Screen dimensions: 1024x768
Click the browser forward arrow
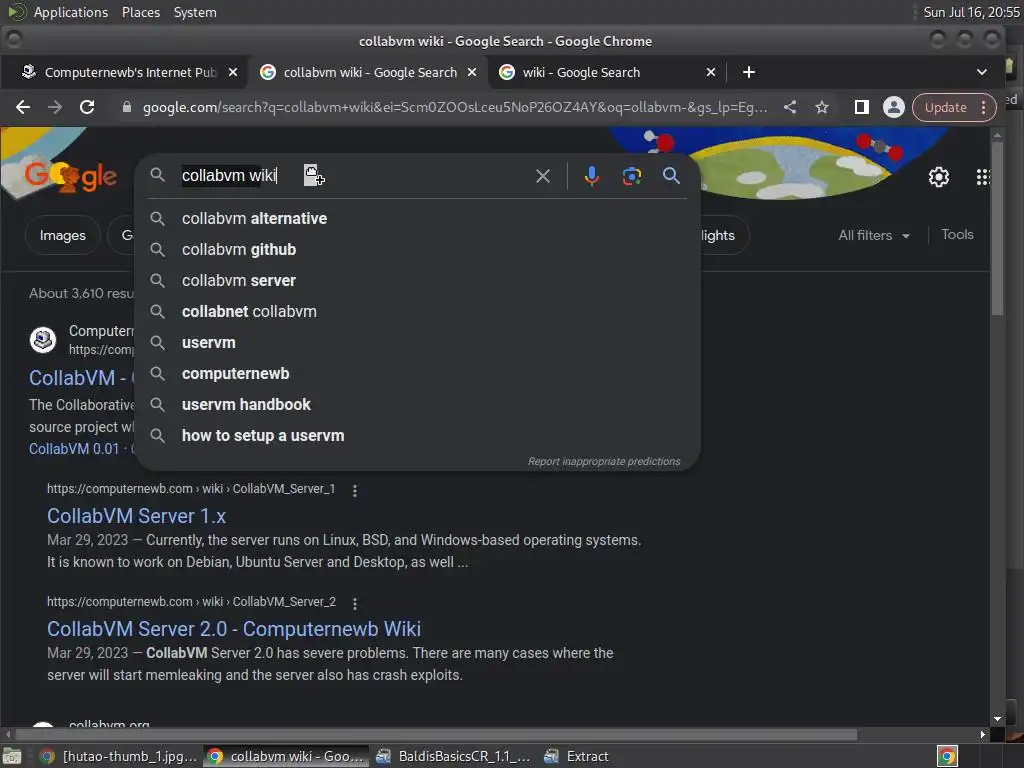click(x=55, y=107)
